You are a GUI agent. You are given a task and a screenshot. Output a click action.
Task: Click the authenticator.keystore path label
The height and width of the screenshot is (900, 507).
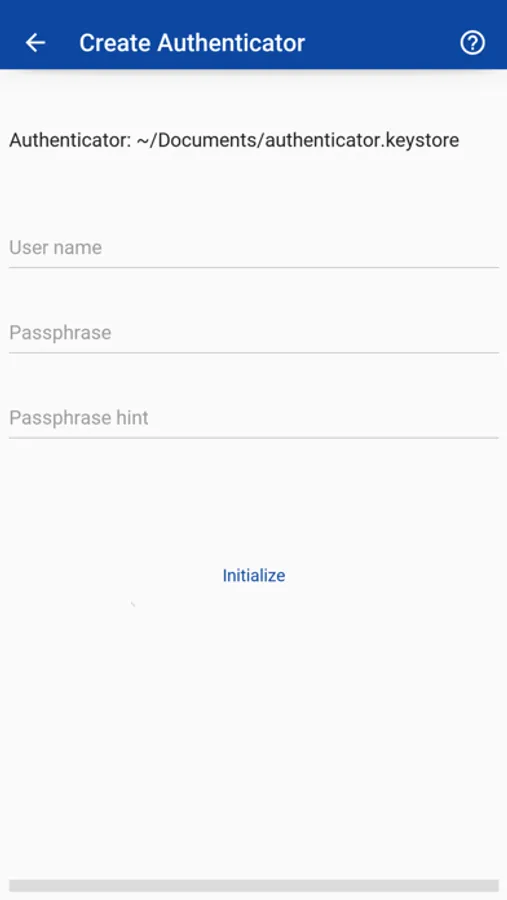tap(297, 140)
